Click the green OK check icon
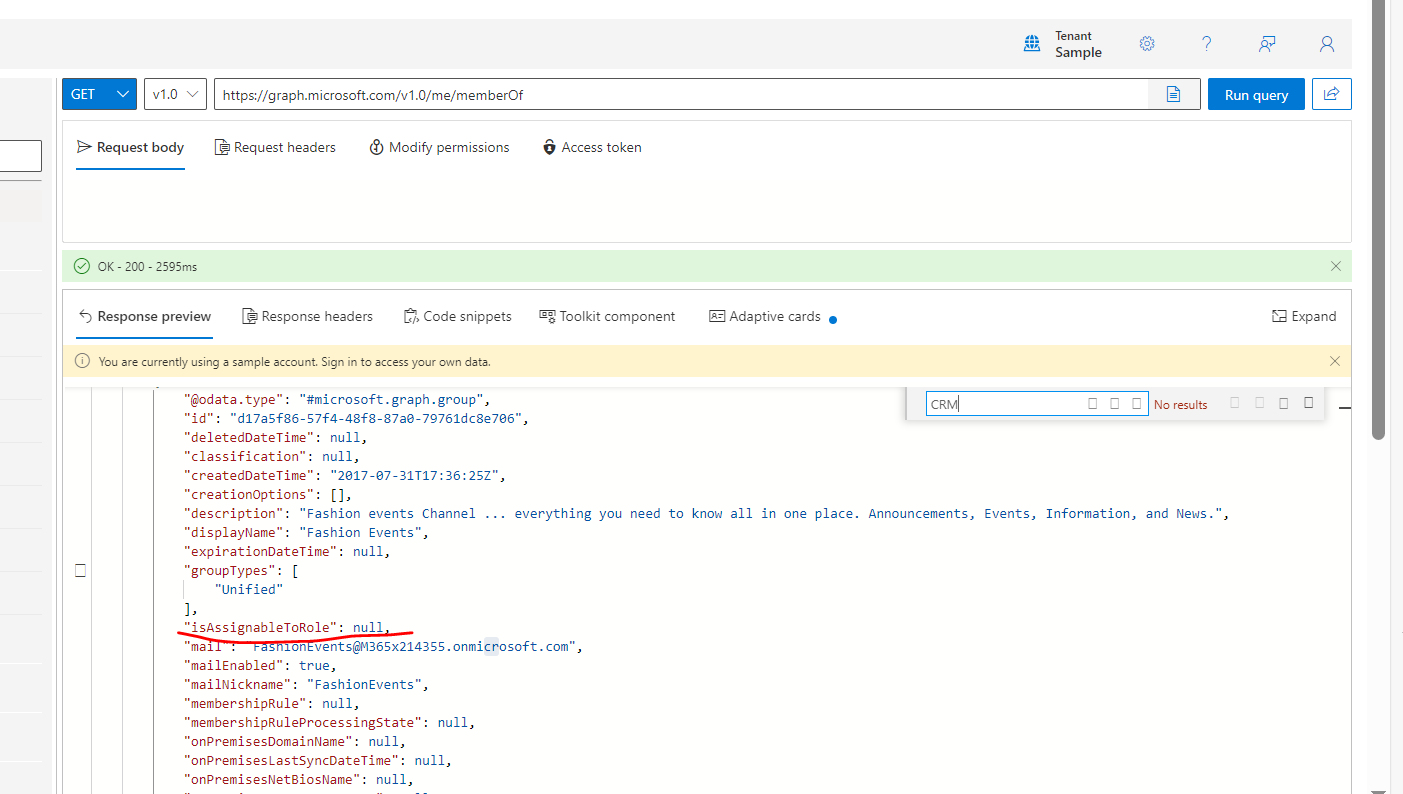 point(82,266)
